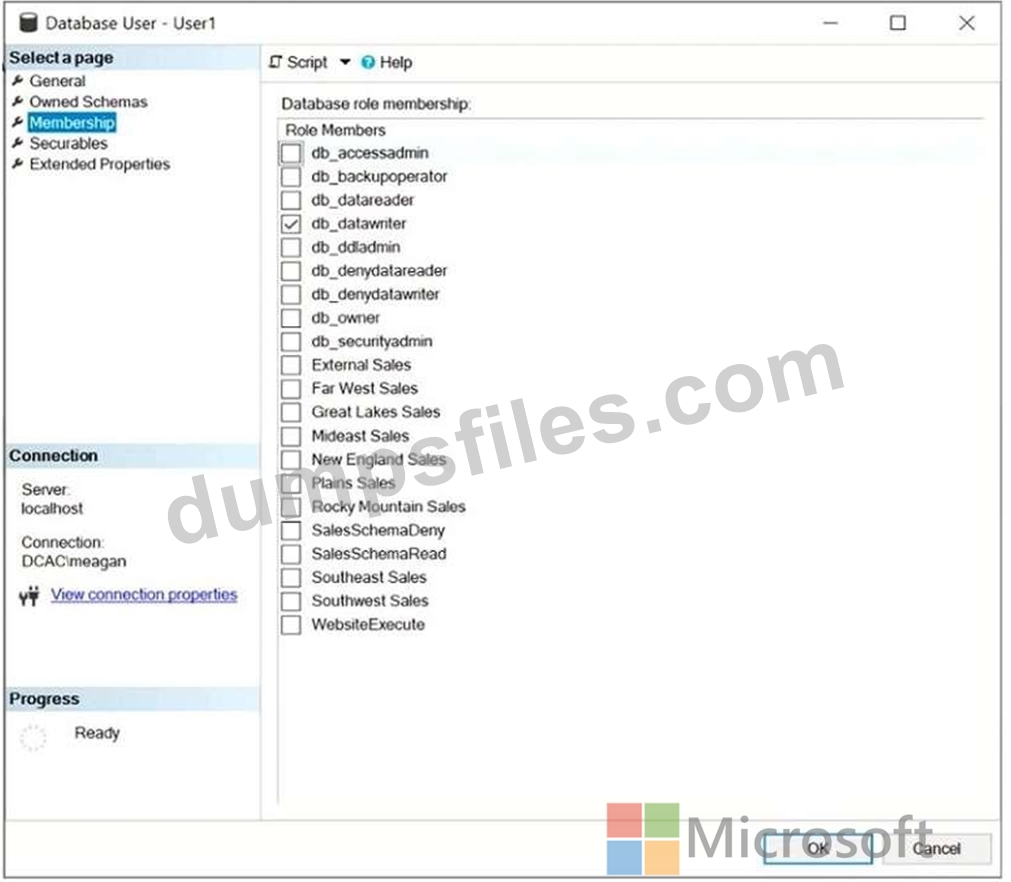Open View connection properties link

coord(144,595)
